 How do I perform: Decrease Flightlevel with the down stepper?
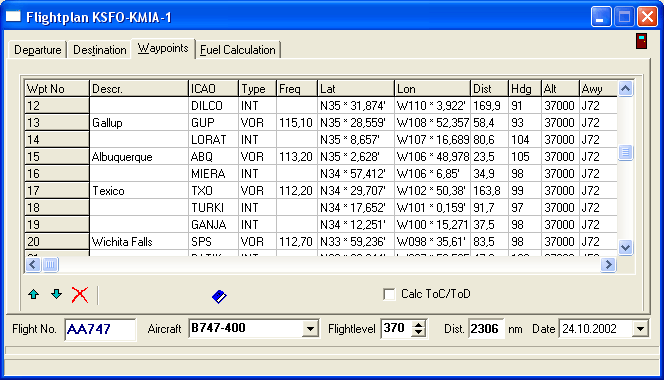418,333
